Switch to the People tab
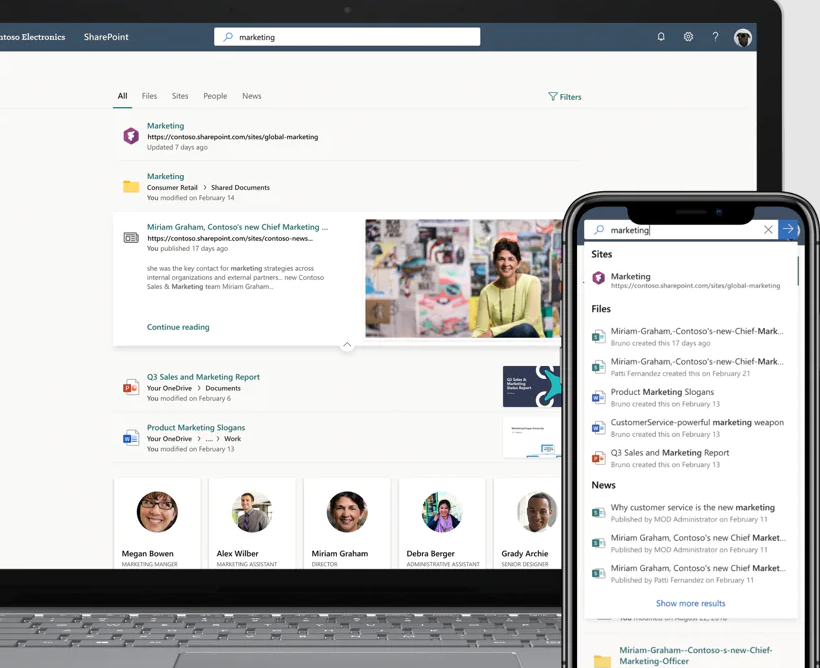Viewport: 820px width, 668px height. coord(215,96)
